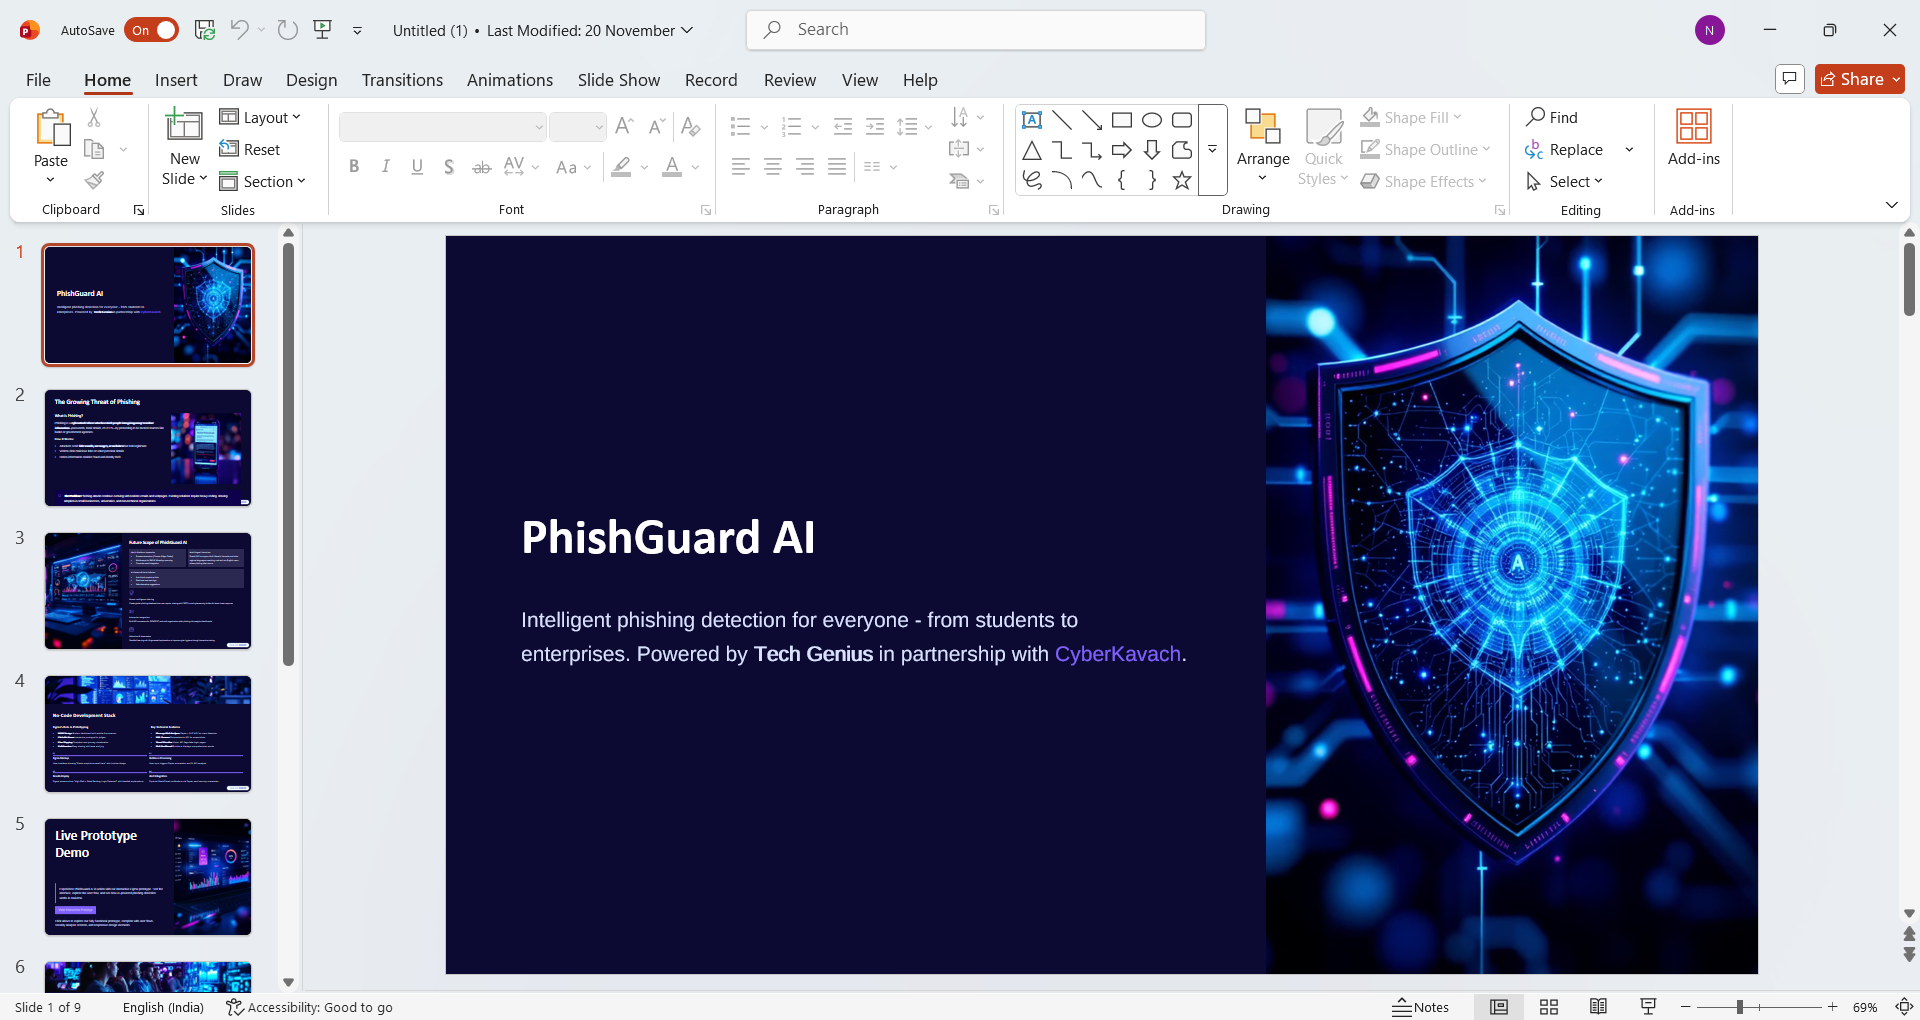Click the Format Painter brush icon
Viewport: 1920px width, 1020px height.
[94, 181]
